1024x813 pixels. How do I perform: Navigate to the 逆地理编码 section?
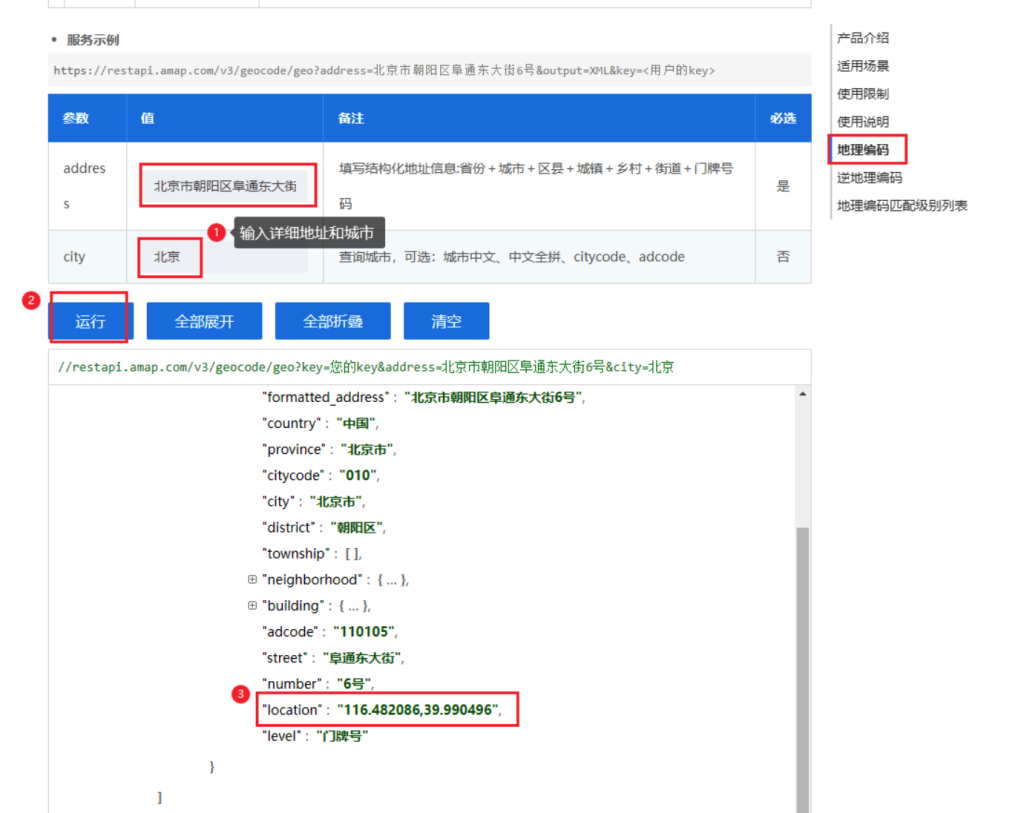tap(869, 178)
